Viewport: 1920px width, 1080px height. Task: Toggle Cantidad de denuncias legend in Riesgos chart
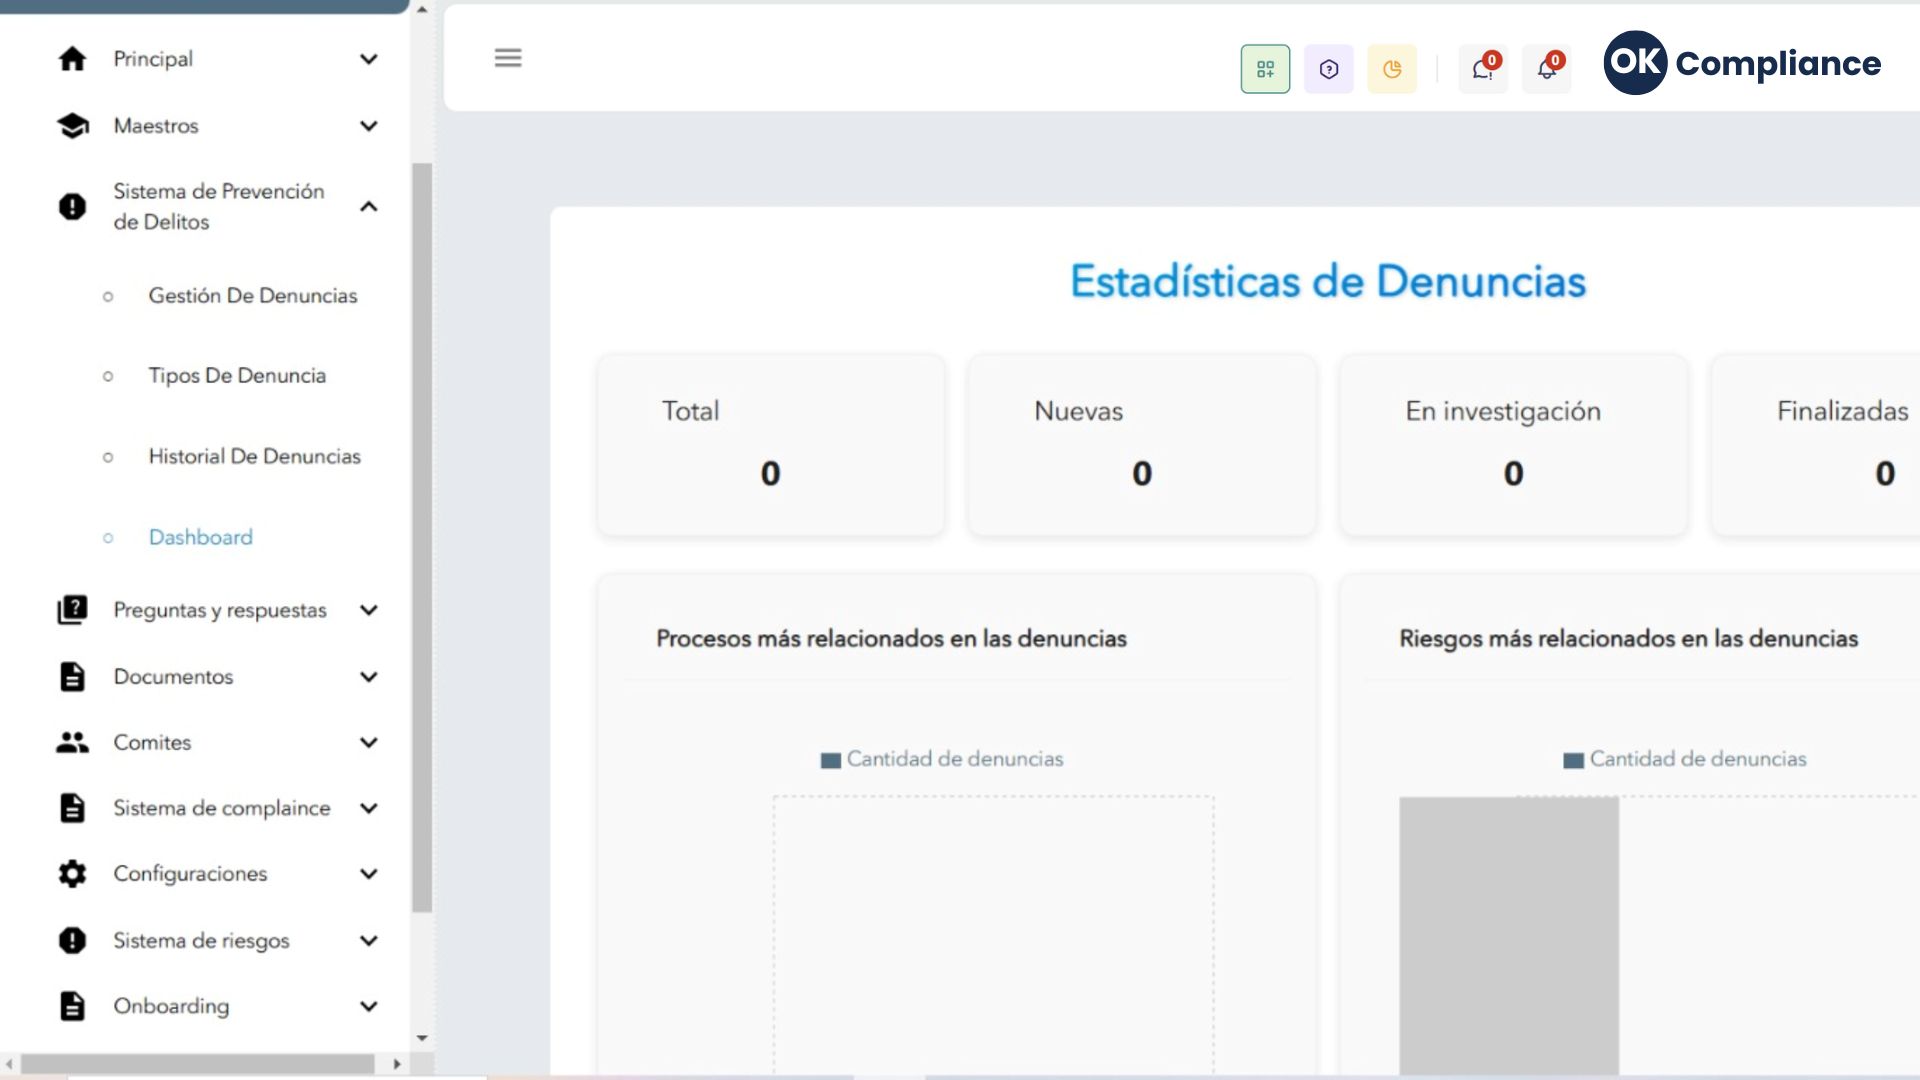pos(1685,759)
